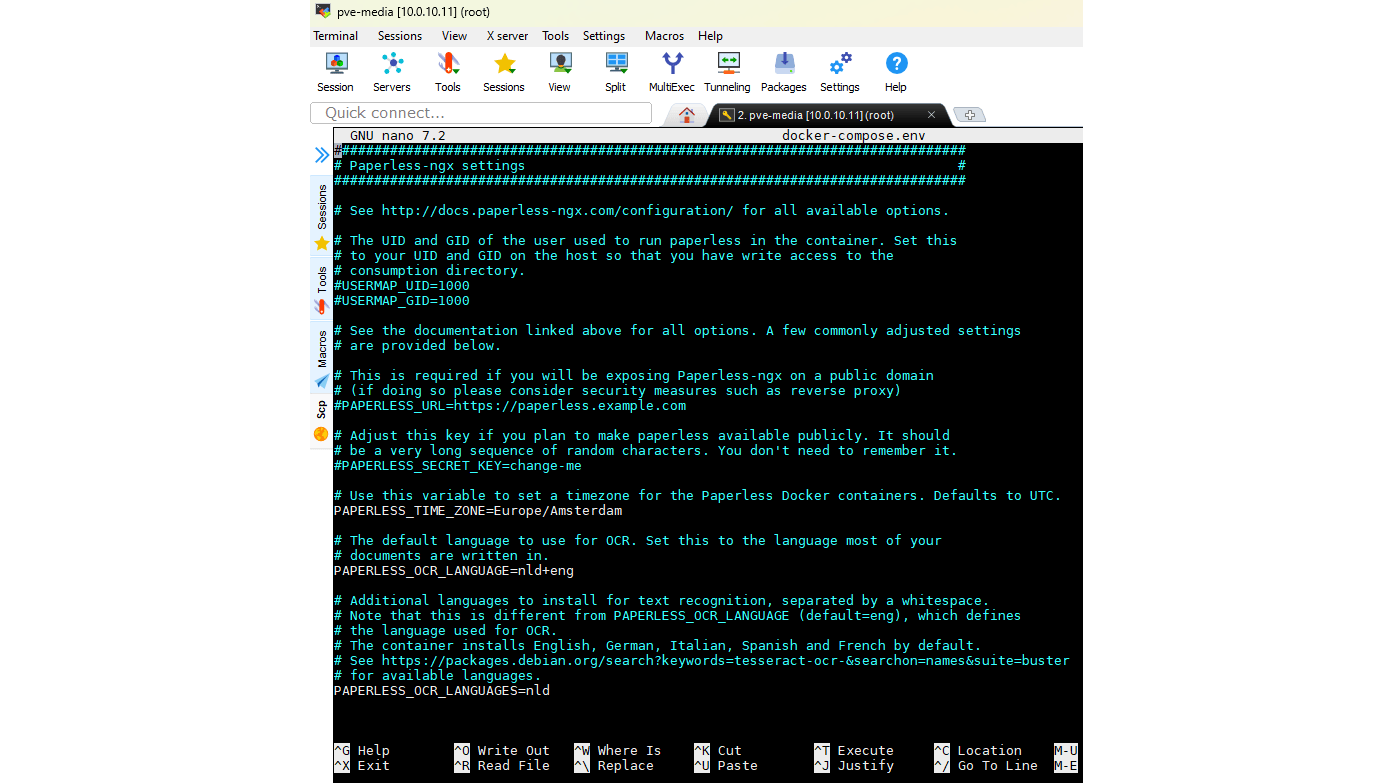
Task: Launch MultiExec mode from the toolbar
Action: (672, 73)
